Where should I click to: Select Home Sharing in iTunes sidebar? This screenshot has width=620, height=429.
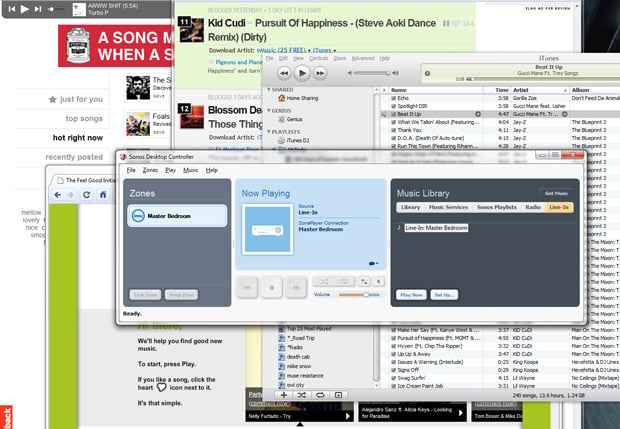click(299, 98)
